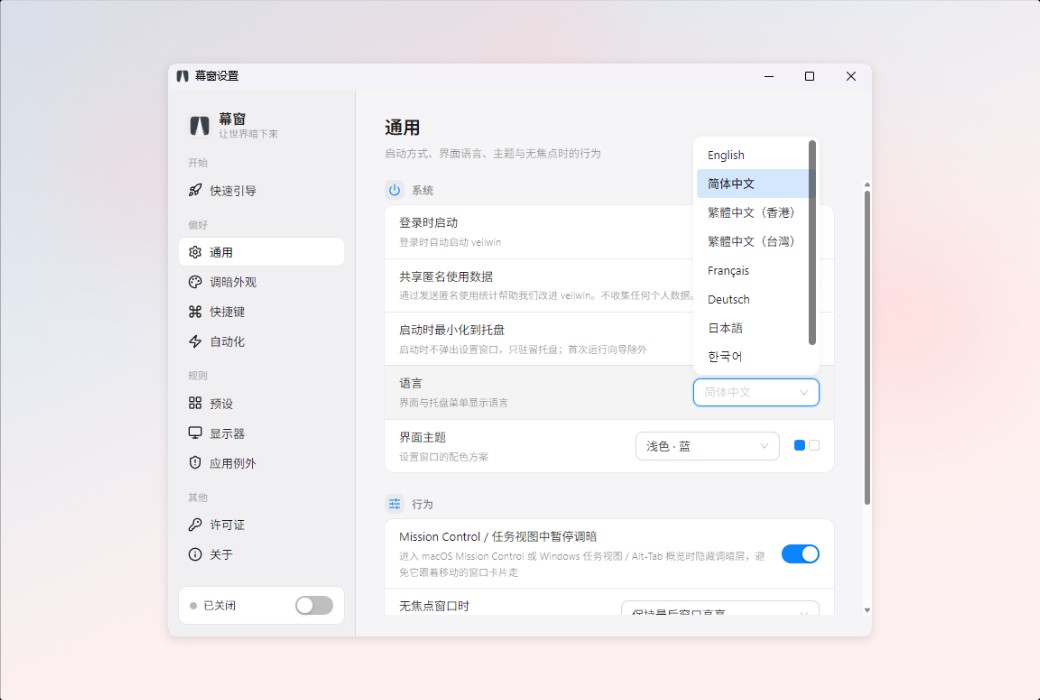Screen dimensions: 1040x700
Task: Click the 设置窗口的配色方案 description
Action: pyautogui.click(x=444, y=456)
